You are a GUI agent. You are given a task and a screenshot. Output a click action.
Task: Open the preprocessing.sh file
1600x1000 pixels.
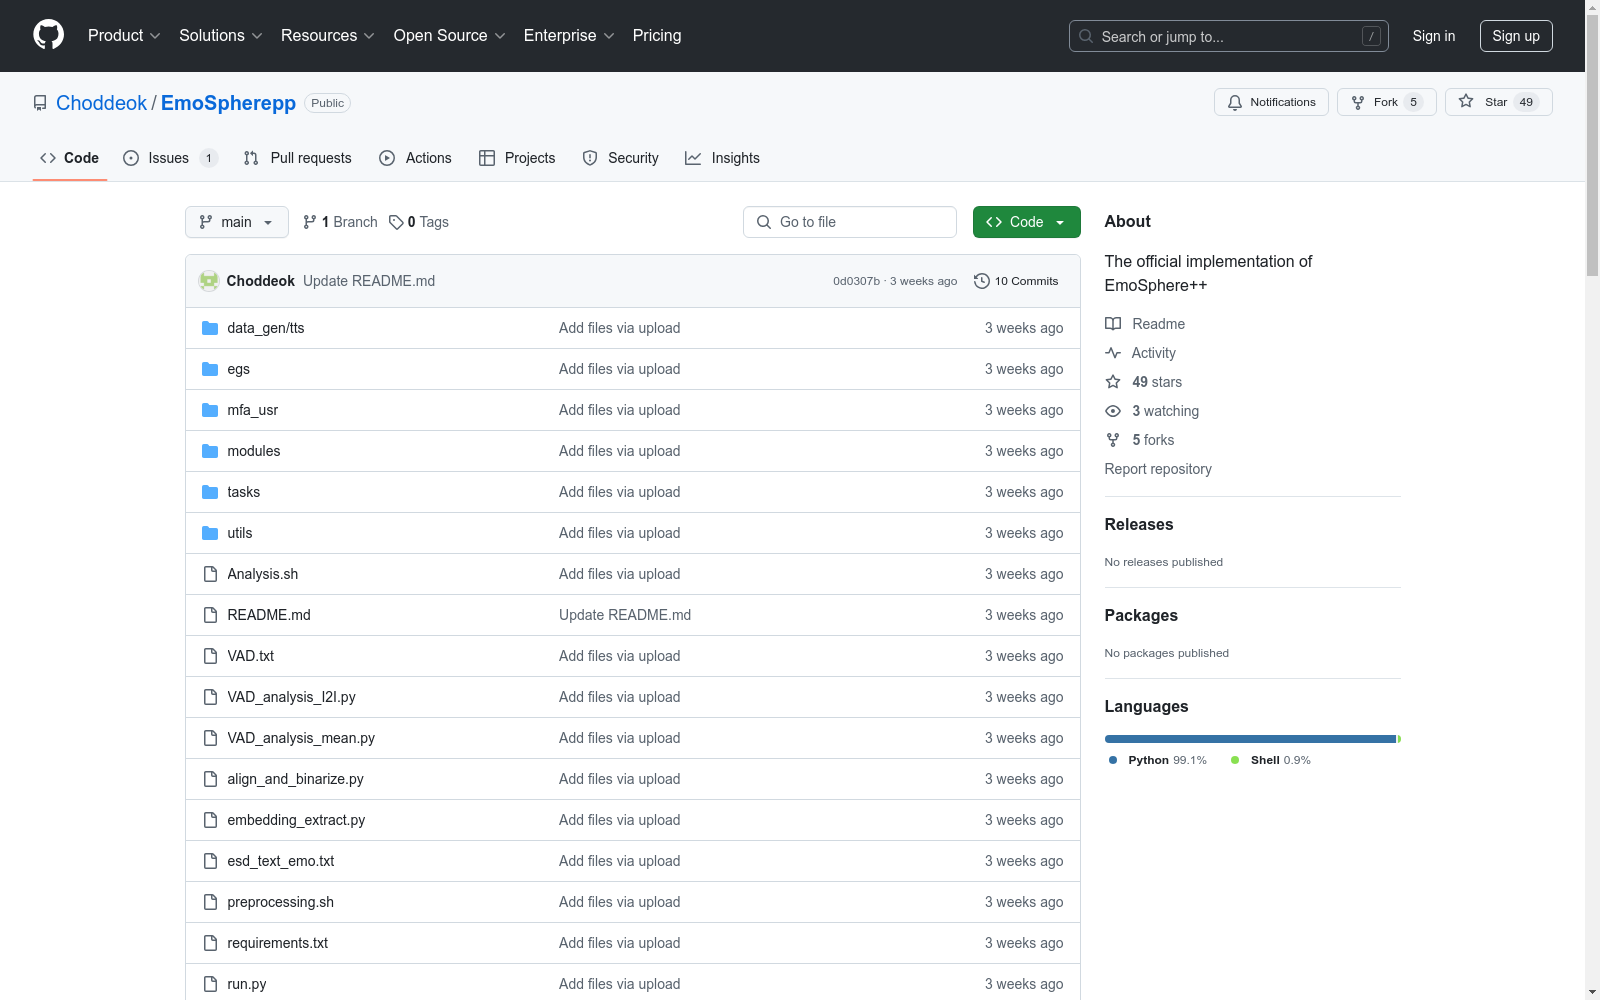[x=281, y=902]
